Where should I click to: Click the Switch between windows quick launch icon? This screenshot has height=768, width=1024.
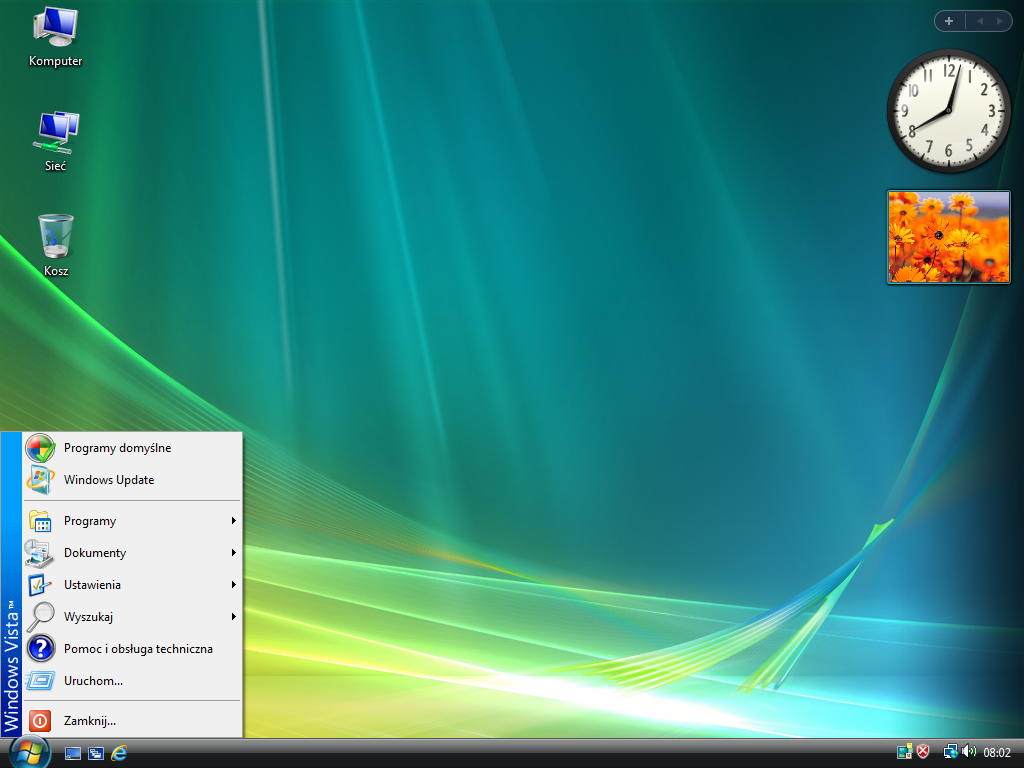coord(96,754)
